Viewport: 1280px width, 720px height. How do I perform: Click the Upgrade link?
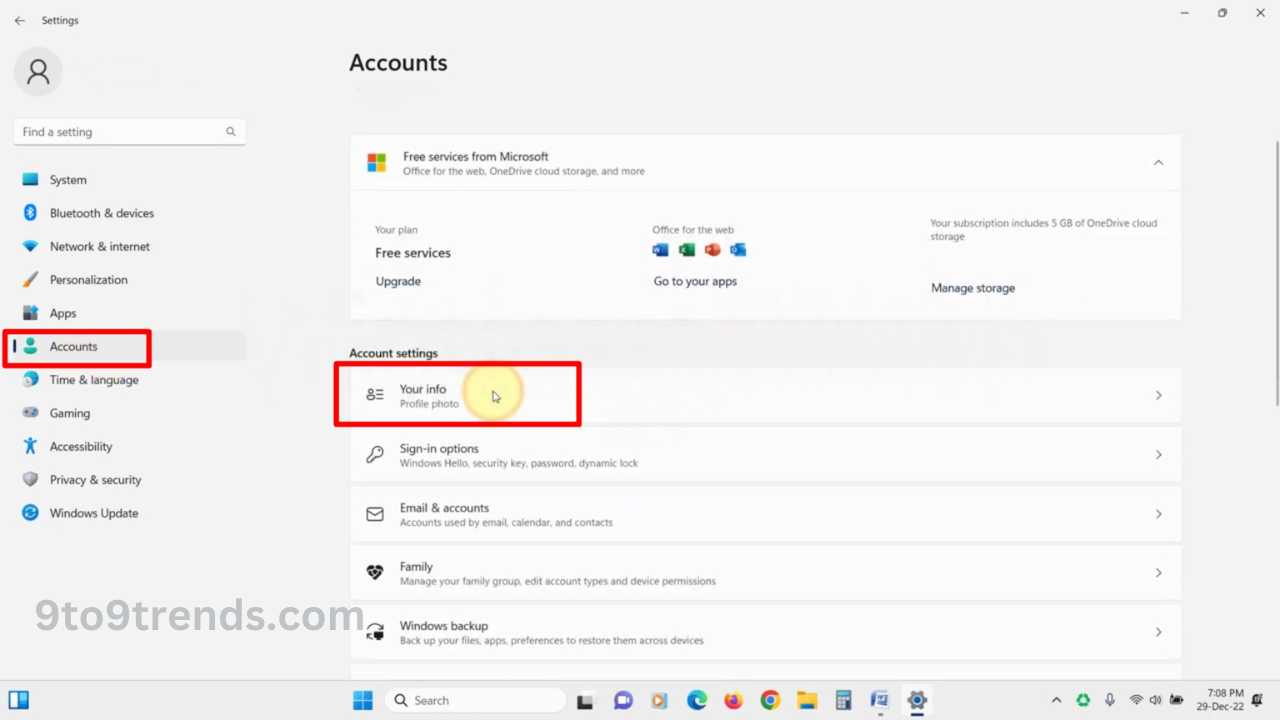point(398,281)
